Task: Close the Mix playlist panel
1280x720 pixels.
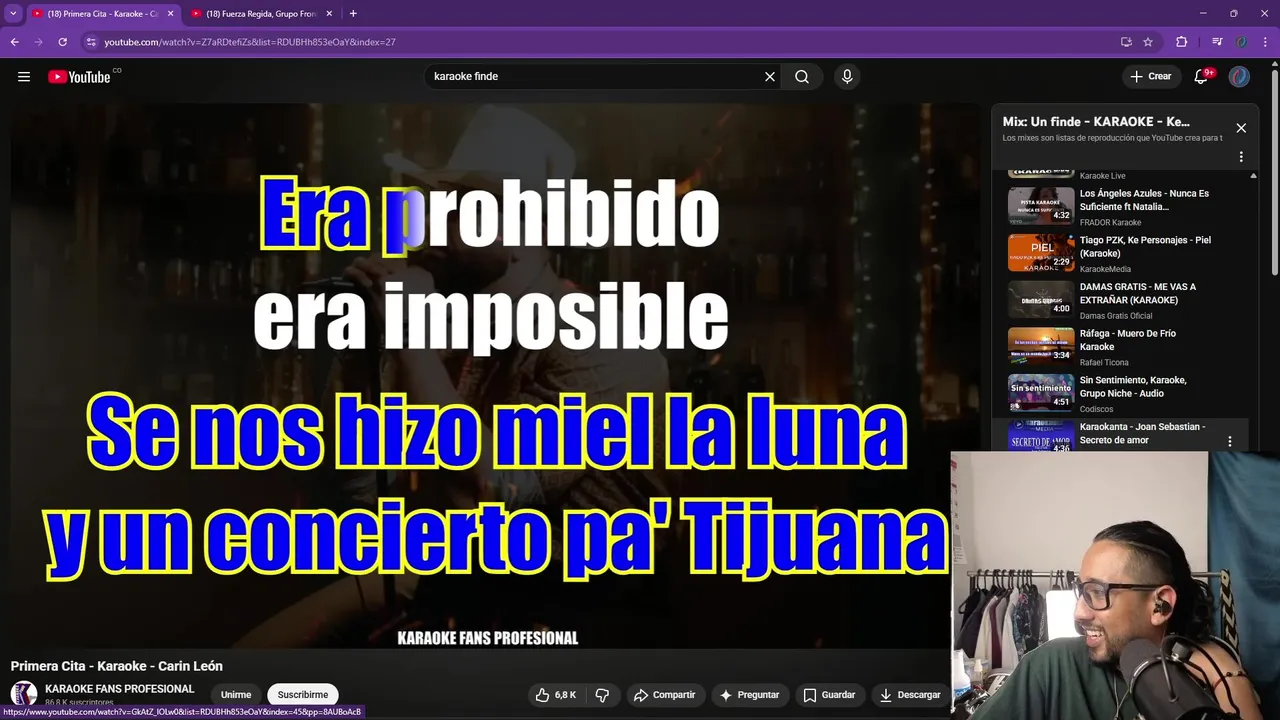Action: pyautogui.click(x=1241, y=128)
